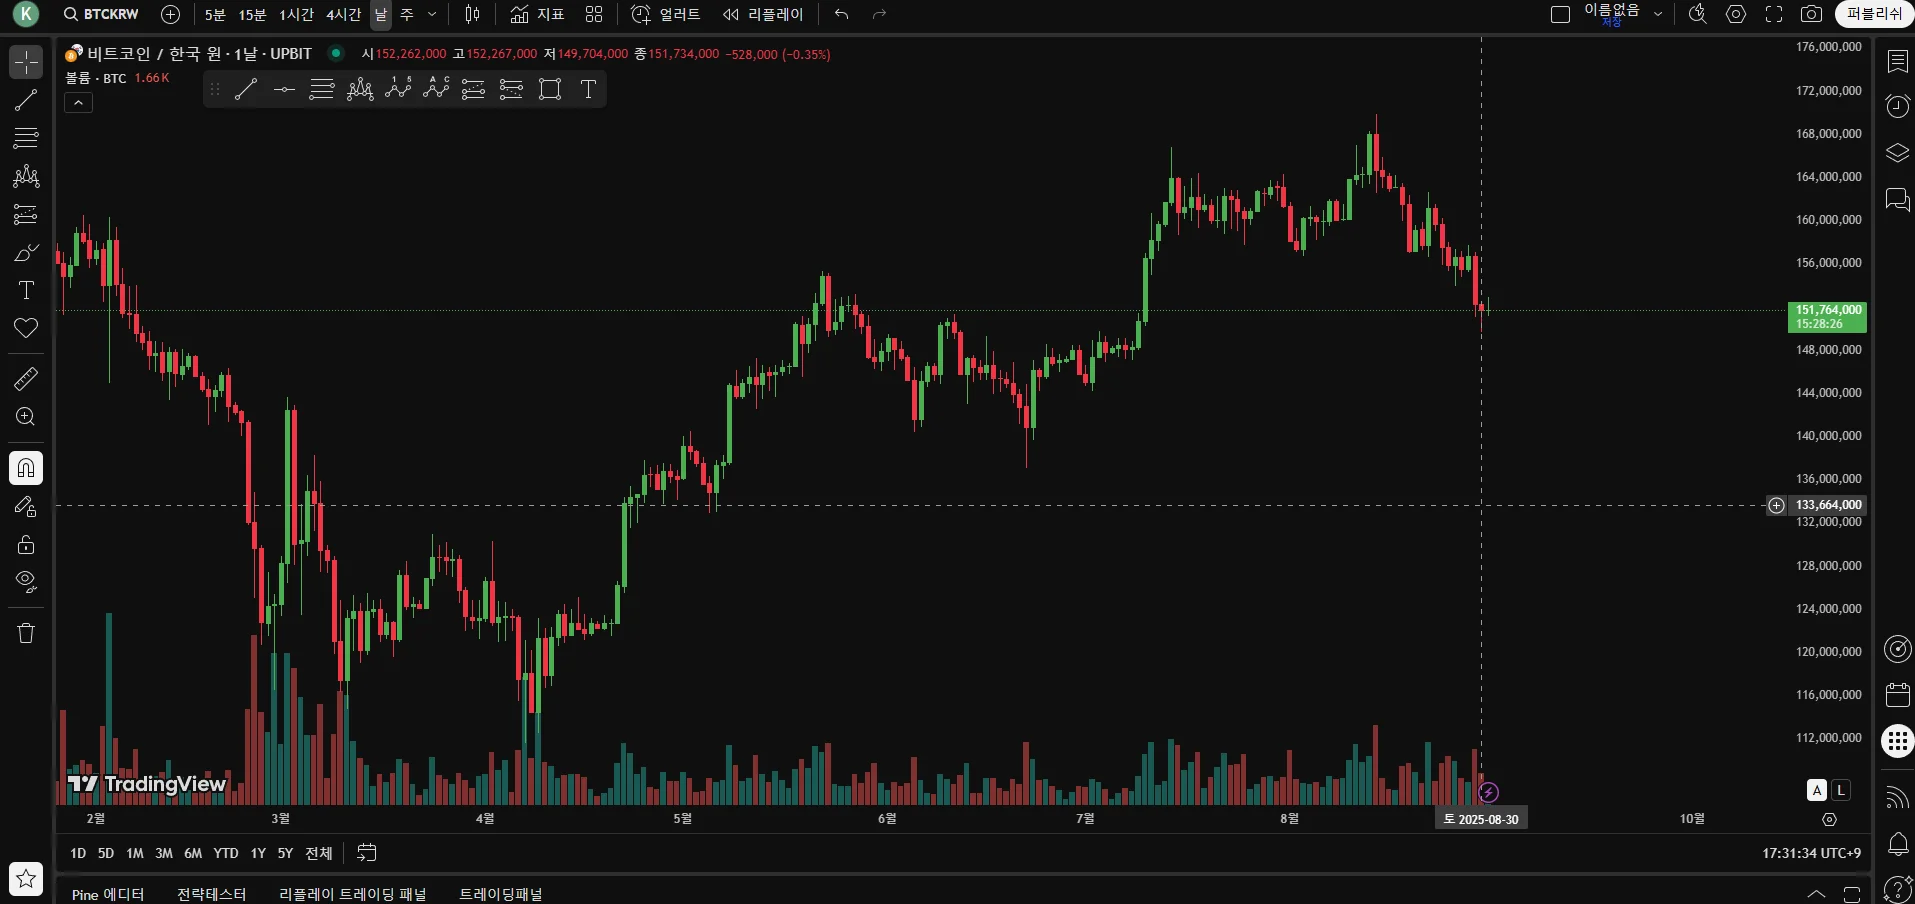Image resolution: width=1915 pixels, height=904 pixels.
Task: Open the watchlist panel icon
Action: tap(1898, 62)
